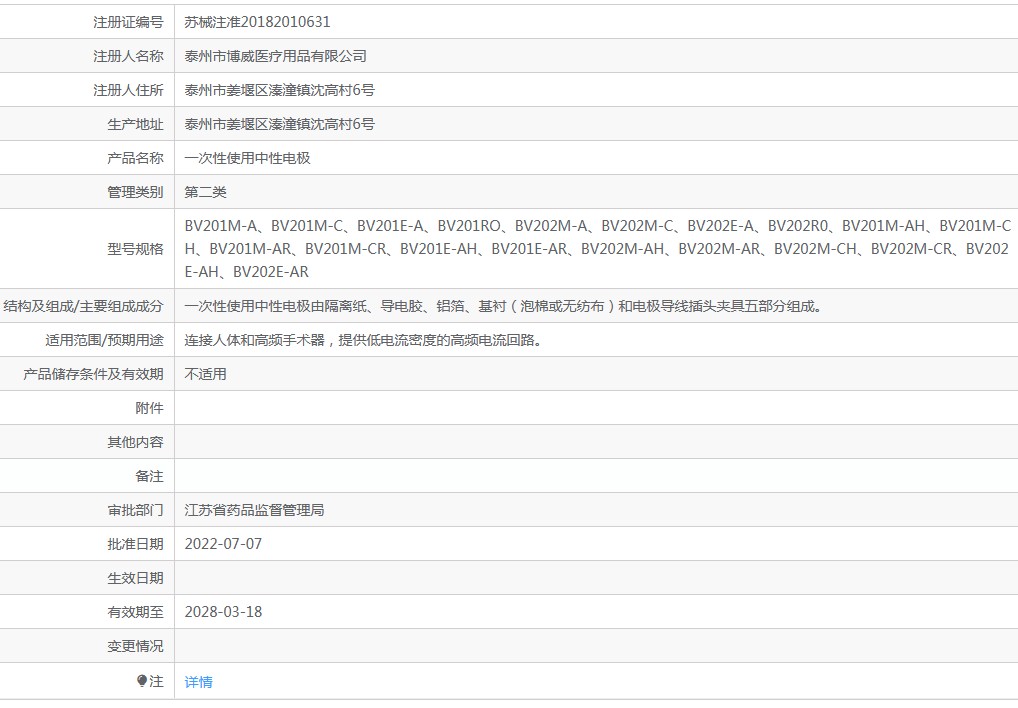
Task: Click the 生效日期 label
Action: pos(135,578)
